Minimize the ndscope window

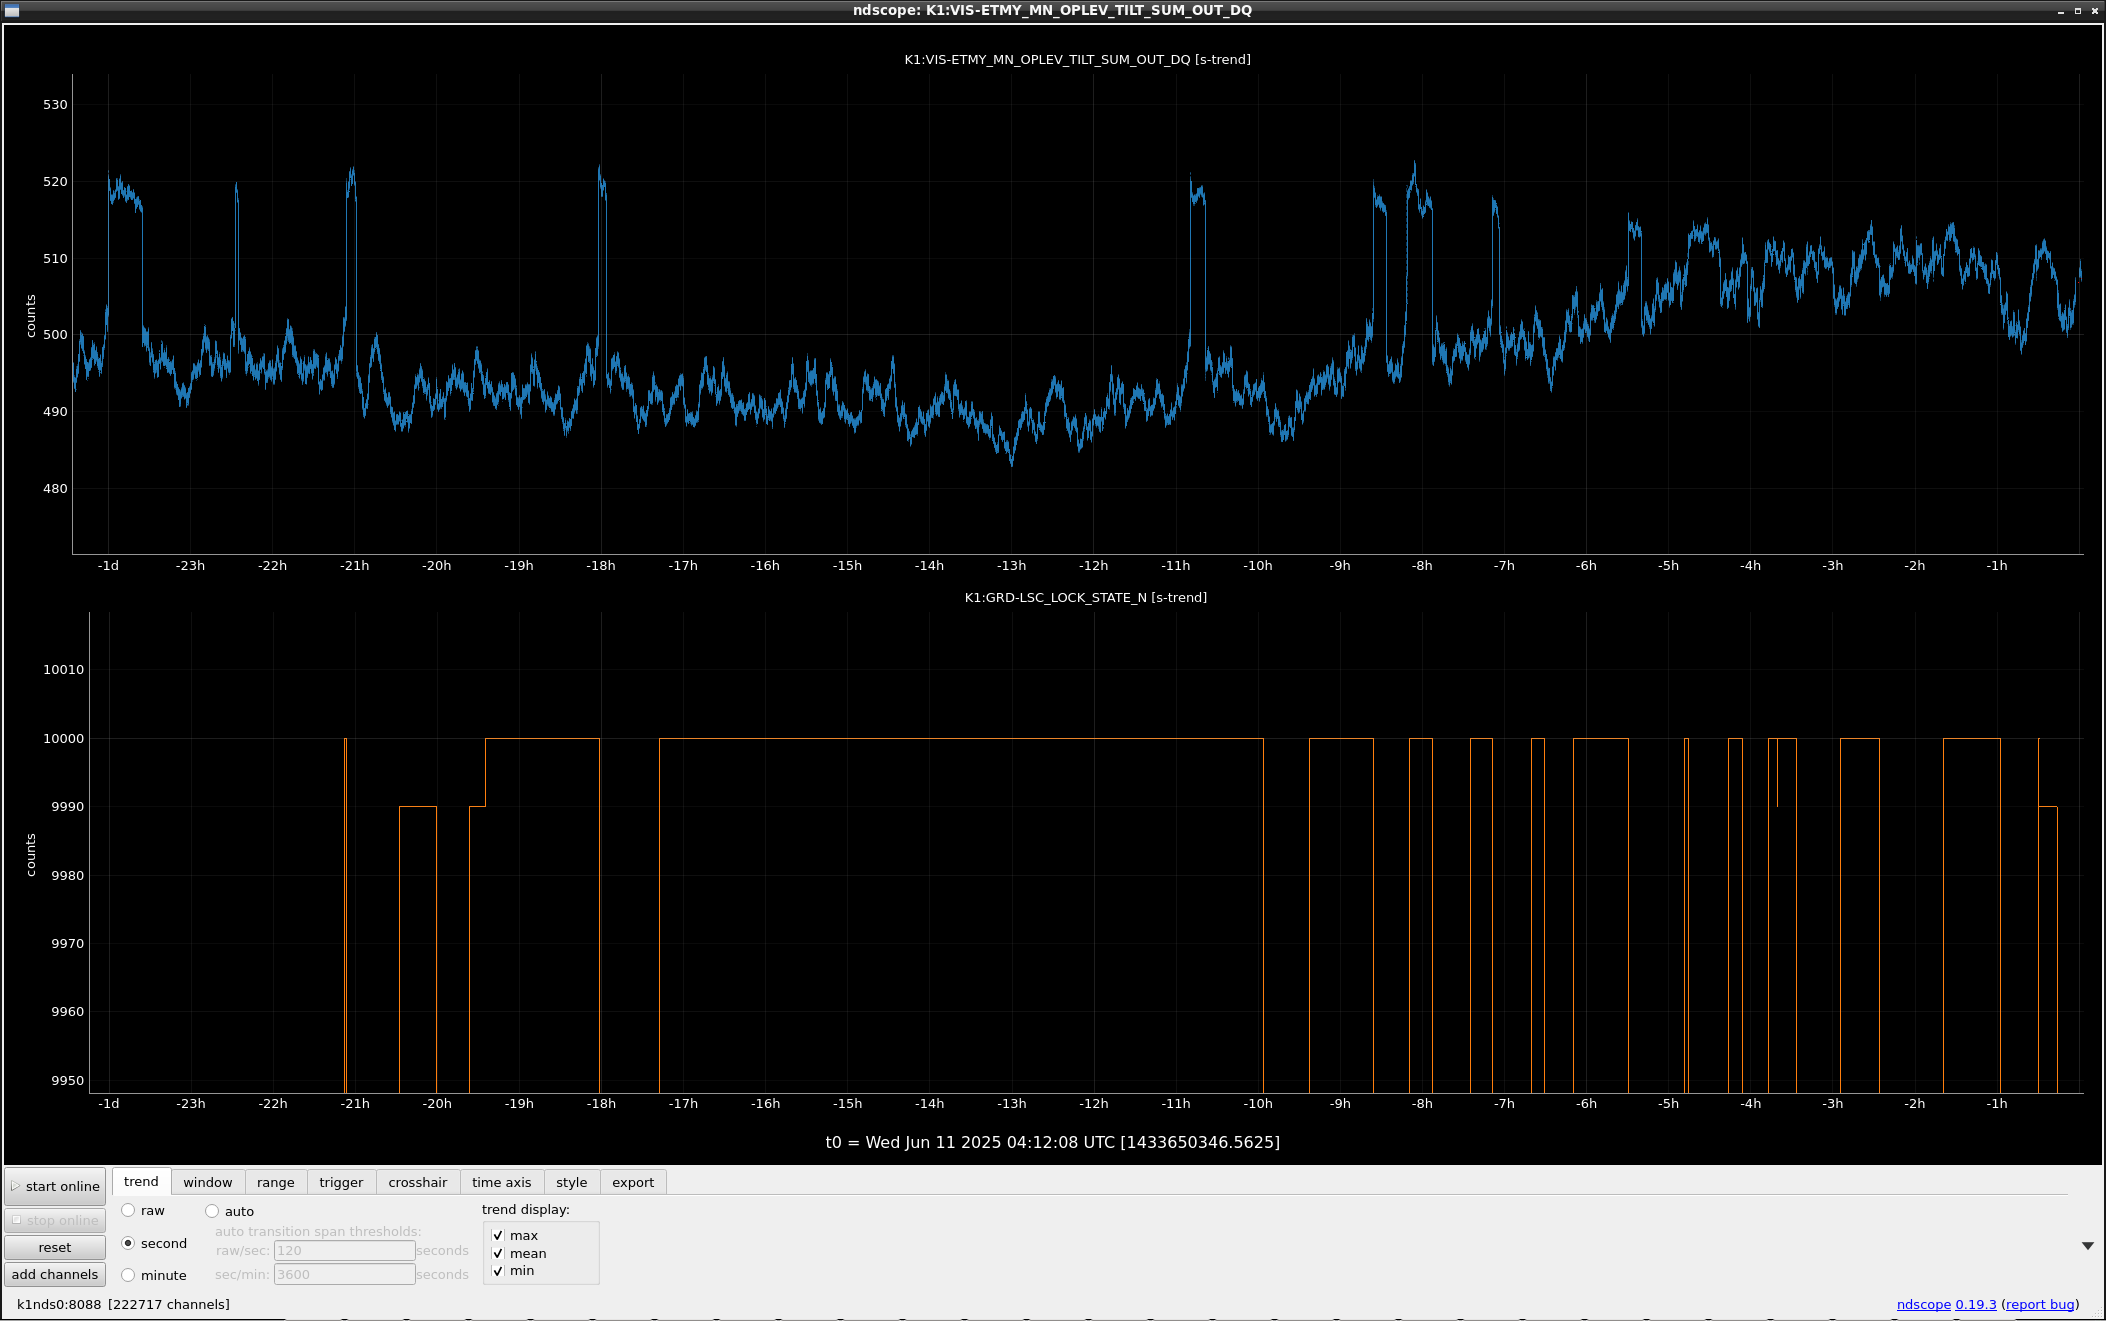(x=2061, y=11)
